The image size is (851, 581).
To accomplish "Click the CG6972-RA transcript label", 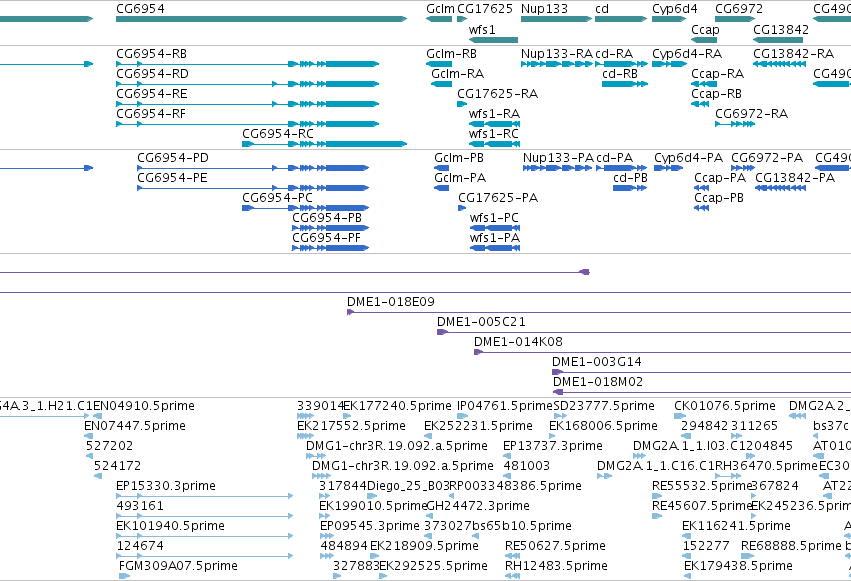I will 752,114.
